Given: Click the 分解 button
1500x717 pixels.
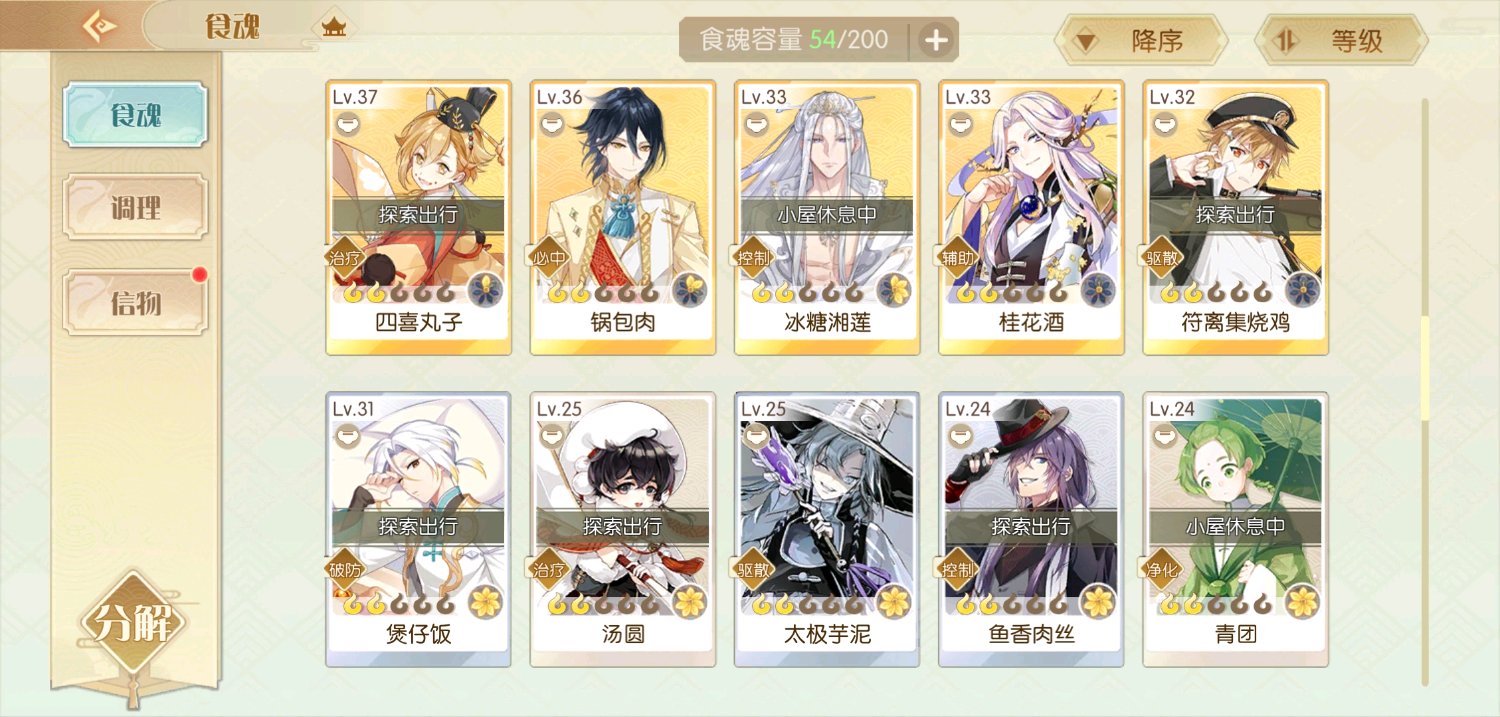Looking at the screenshot, I should [133, 623].
